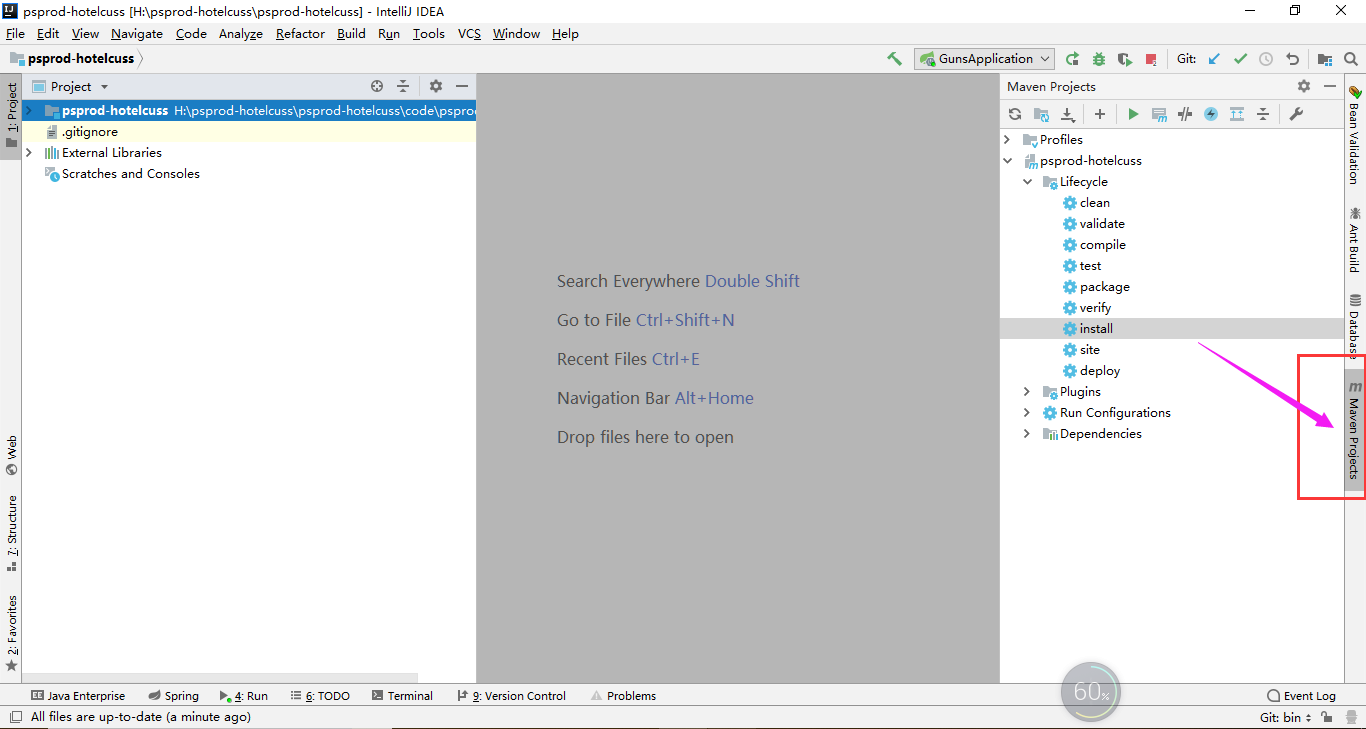The width and height of the screenshot is (1366, 729).
Task: Open the Version Control tool window
Action: tap(511, 696)
